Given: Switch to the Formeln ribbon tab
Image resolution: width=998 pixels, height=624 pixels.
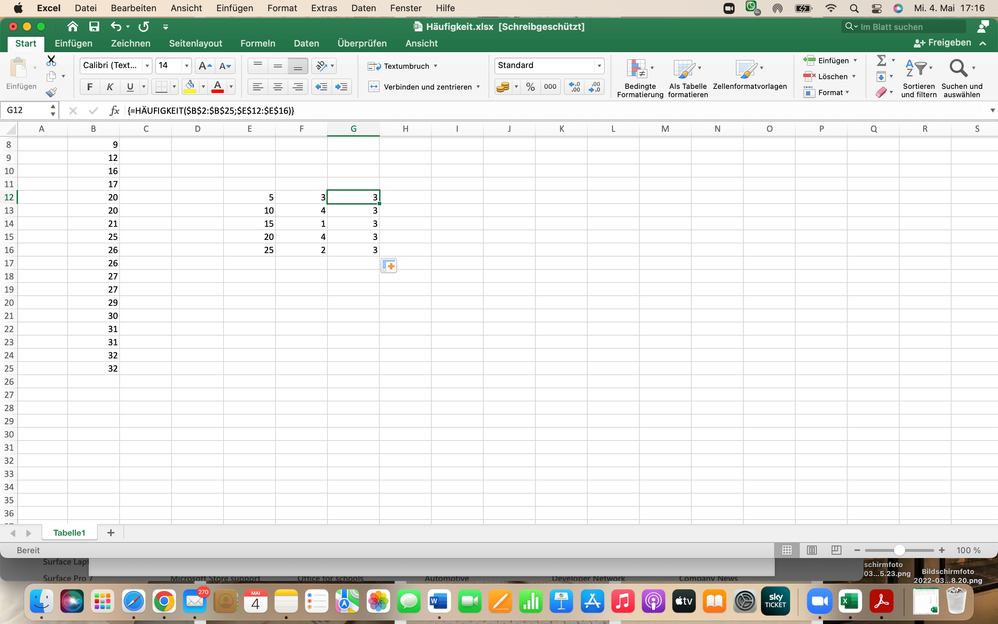Looking at the screenshot, I should click(x=258, y=43).
